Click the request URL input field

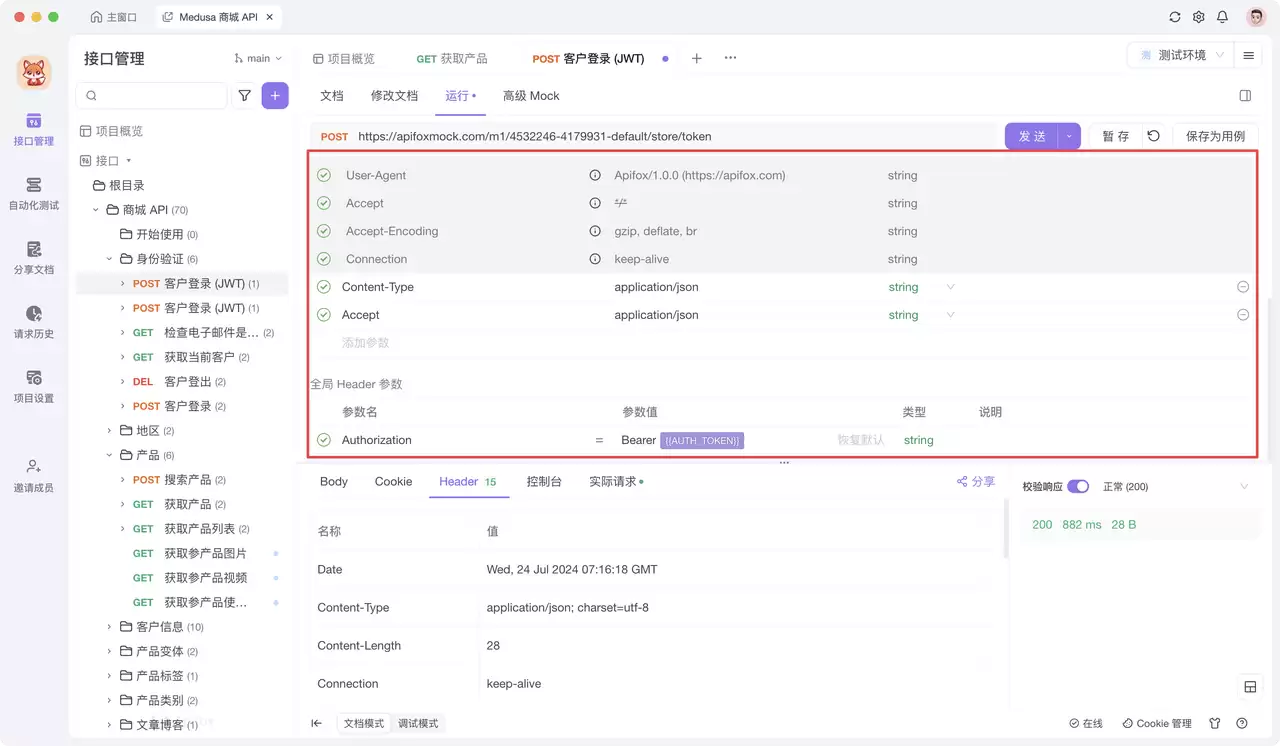click(x=655, y=136)
